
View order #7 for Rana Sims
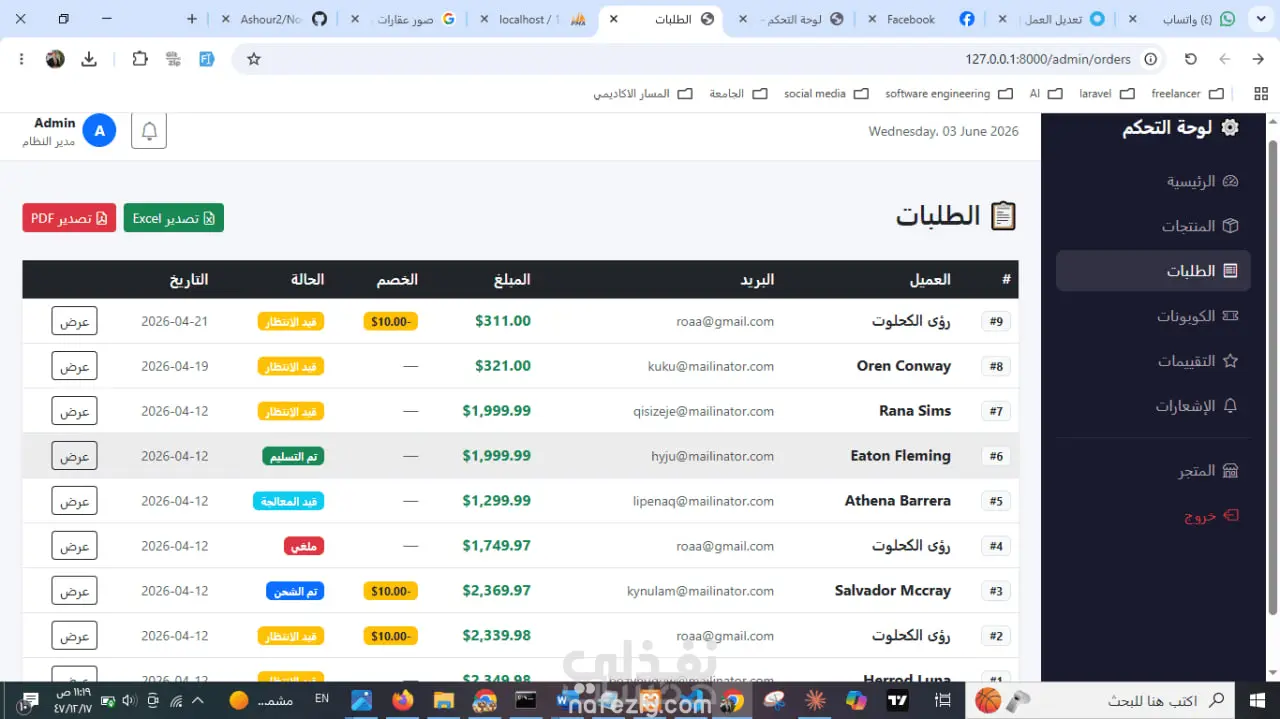[75, 411]
